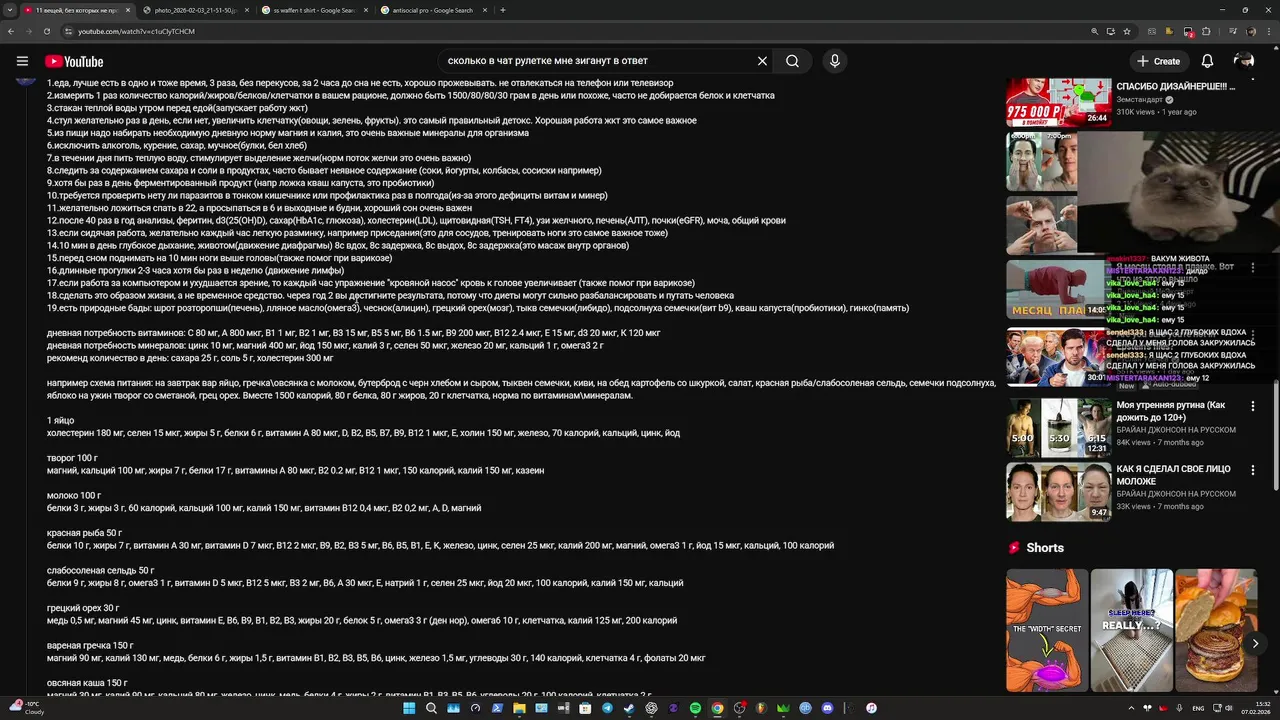
Task: Switch to the antisocial pro Google Search tab
Action: click(x=432, y=10)
